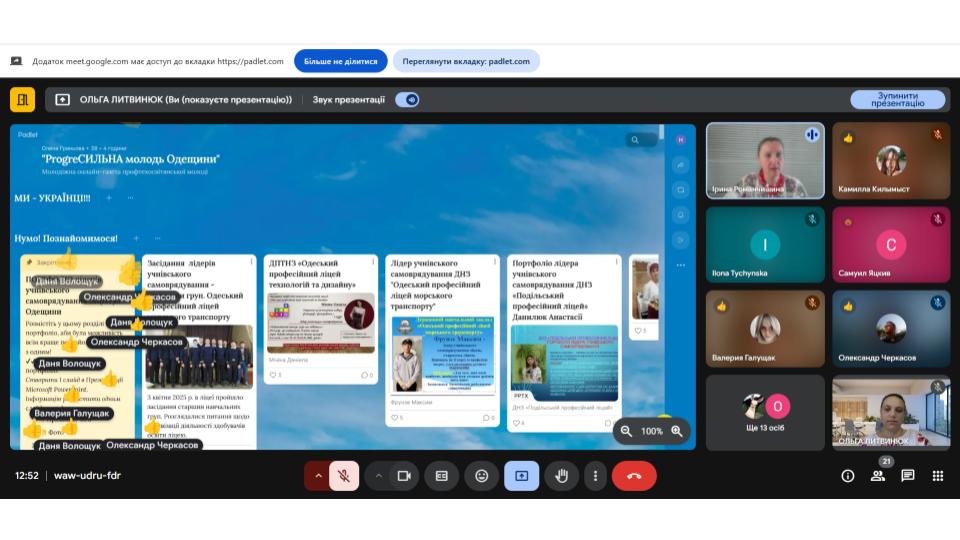Unmute the microphone in the call bar
This screenshot has width=960, height=540.
pyautogui.click(x=343, y=476)
